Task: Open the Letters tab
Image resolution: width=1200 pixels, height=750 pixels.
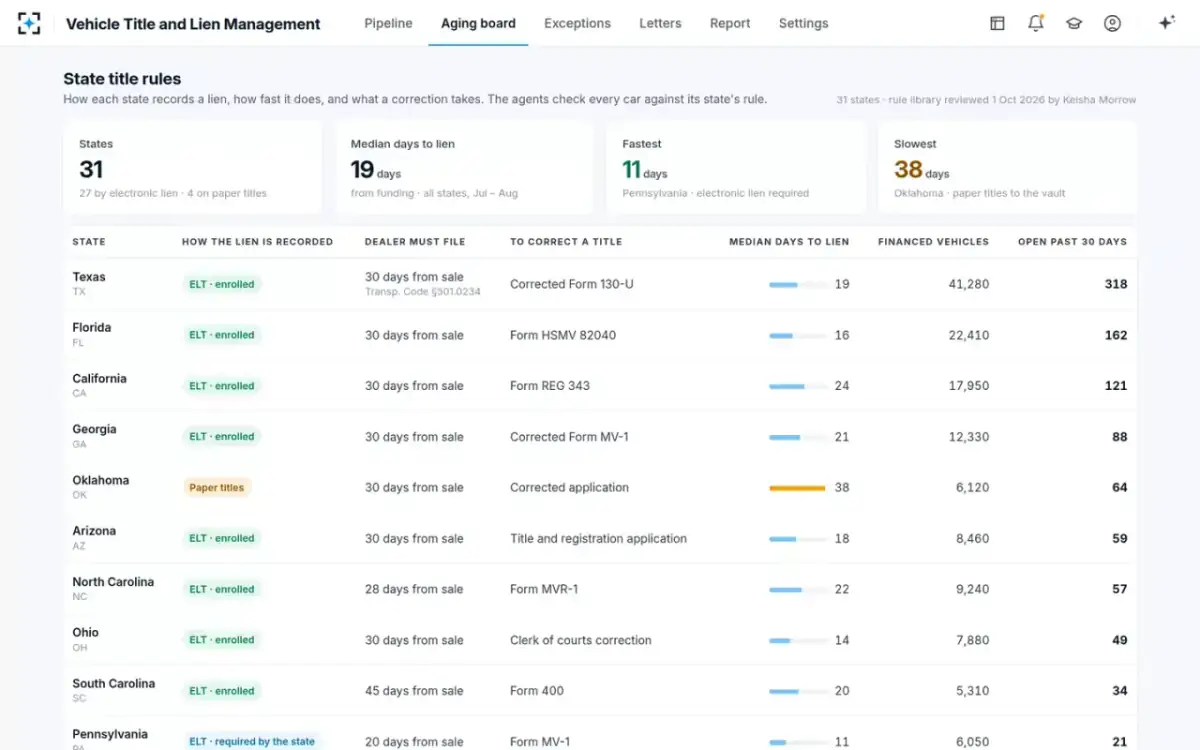Action: (x=660, y=23)
